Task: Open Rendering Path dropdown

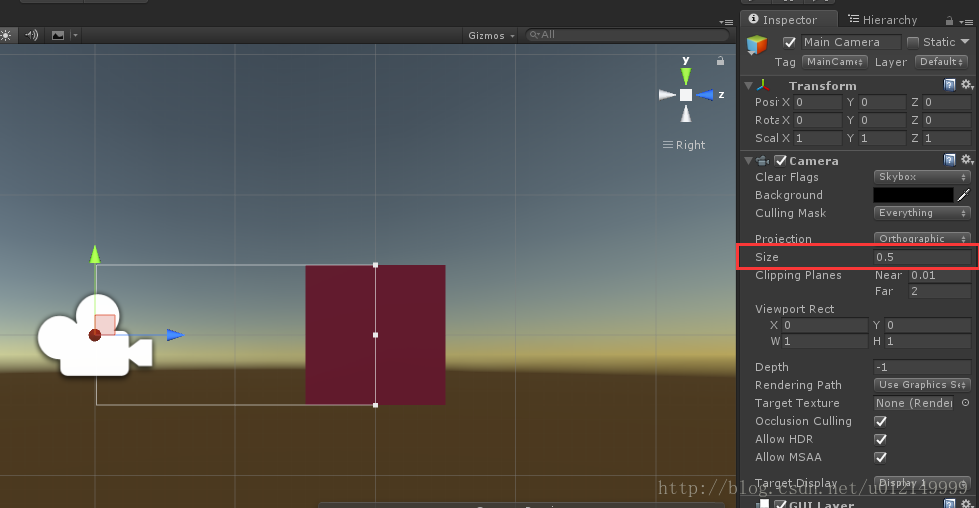Action: (x=922, y=384)
